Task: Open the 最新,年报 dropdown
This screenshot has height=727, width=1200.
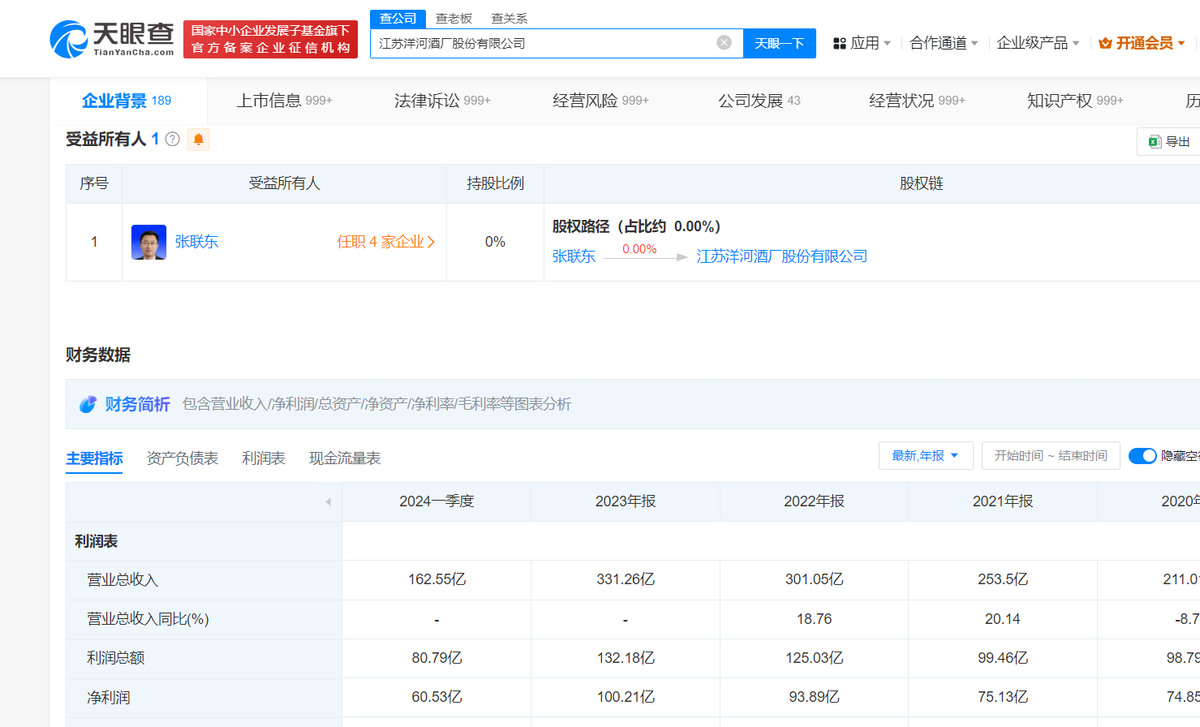Action: 925,456
